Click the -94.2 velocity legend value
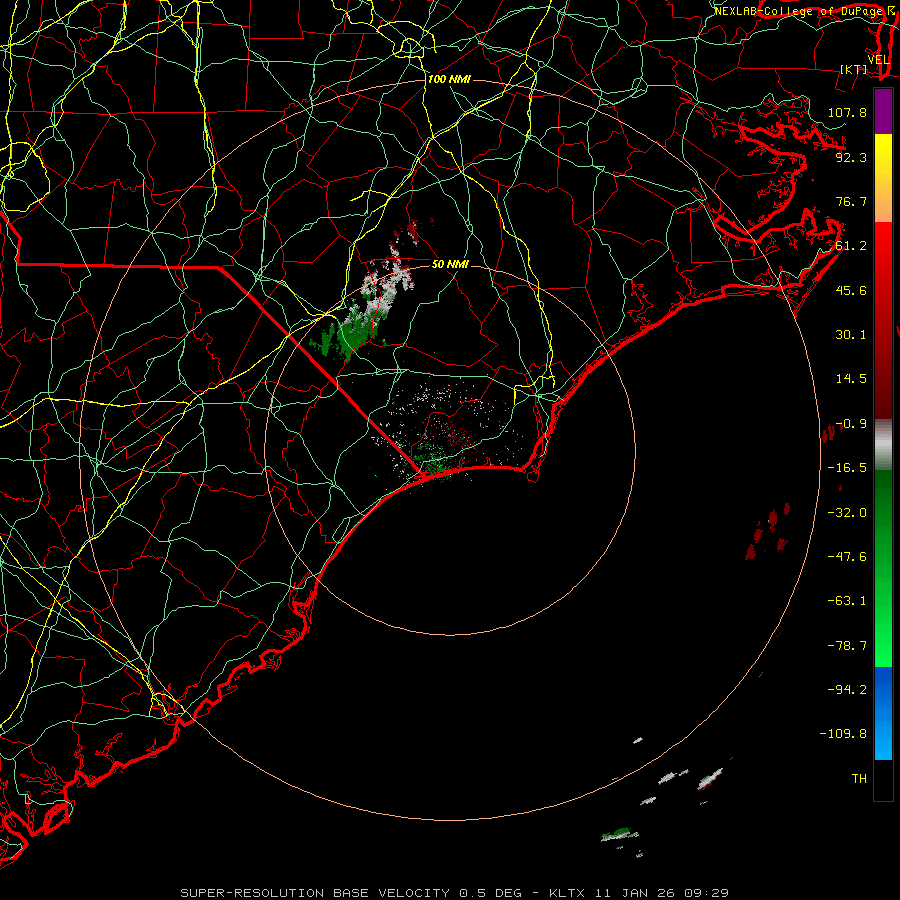This screenshot has height=900, width=900. tap(847, 689)
